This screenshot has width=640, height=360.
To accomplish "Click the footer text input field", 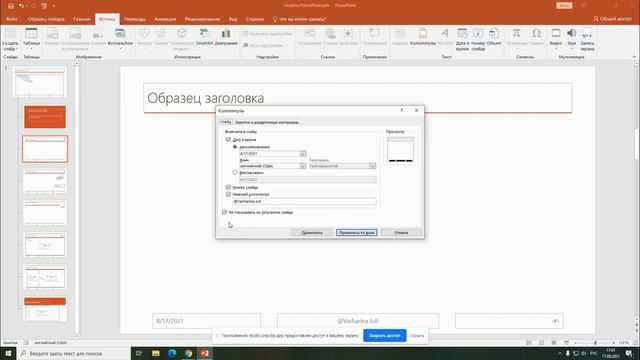I will coord(304,201).
